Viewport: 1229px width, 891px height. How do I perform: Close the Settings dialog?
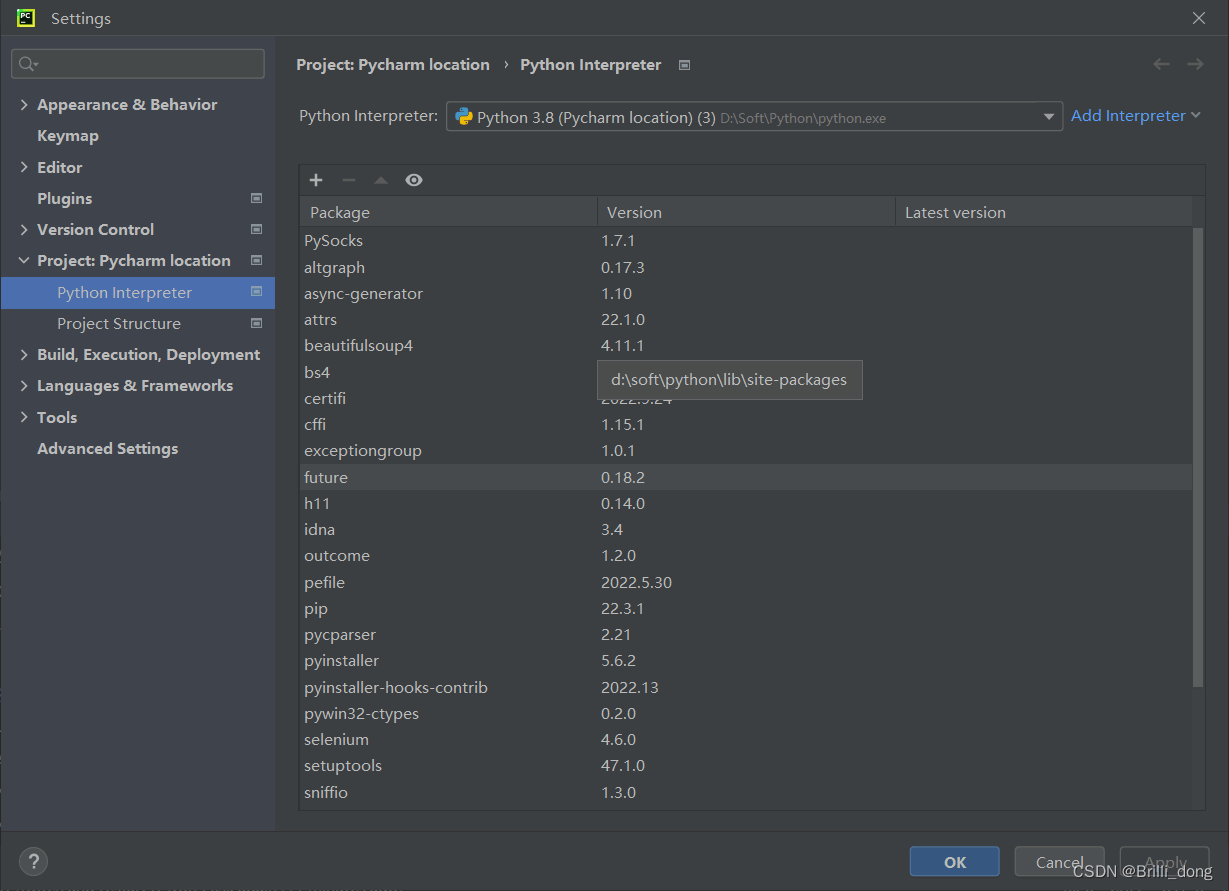coord(1199,18)
